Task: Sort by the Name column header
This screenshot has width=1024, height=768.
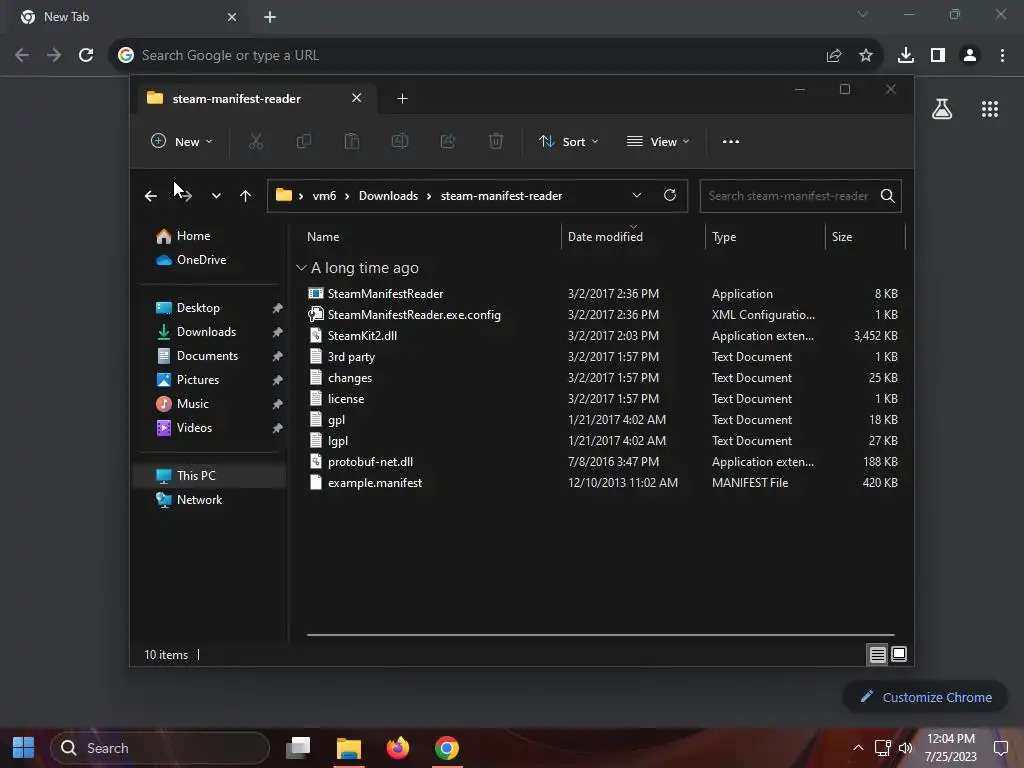Action: pyautogui.click(x=430, y=236)
